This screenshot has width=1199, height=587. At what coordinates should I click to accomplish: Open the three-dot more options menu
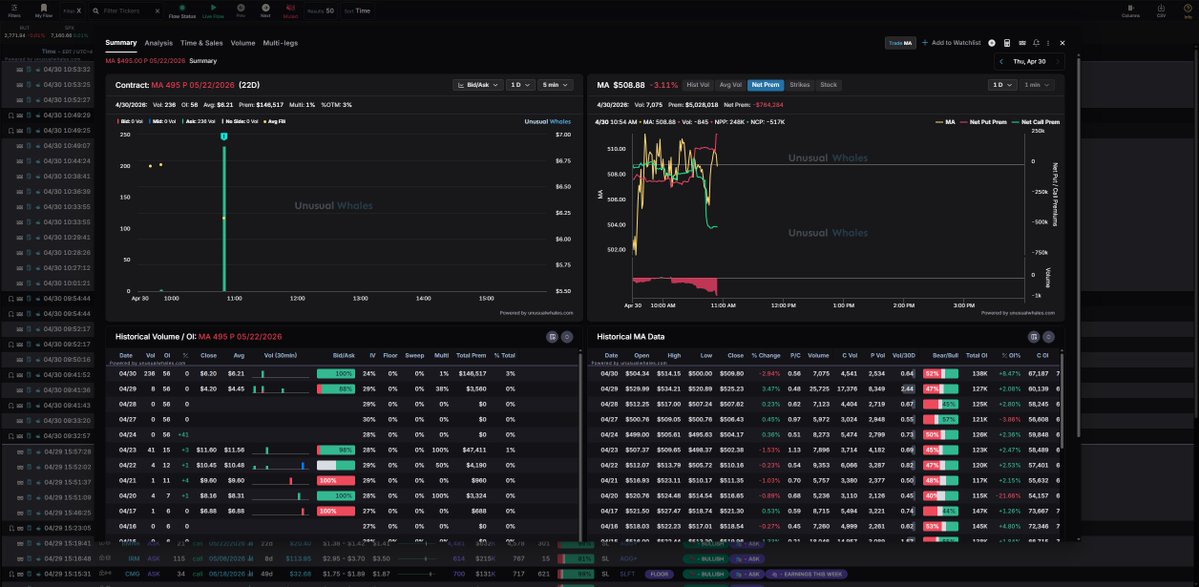click(x=1048, y=44)
